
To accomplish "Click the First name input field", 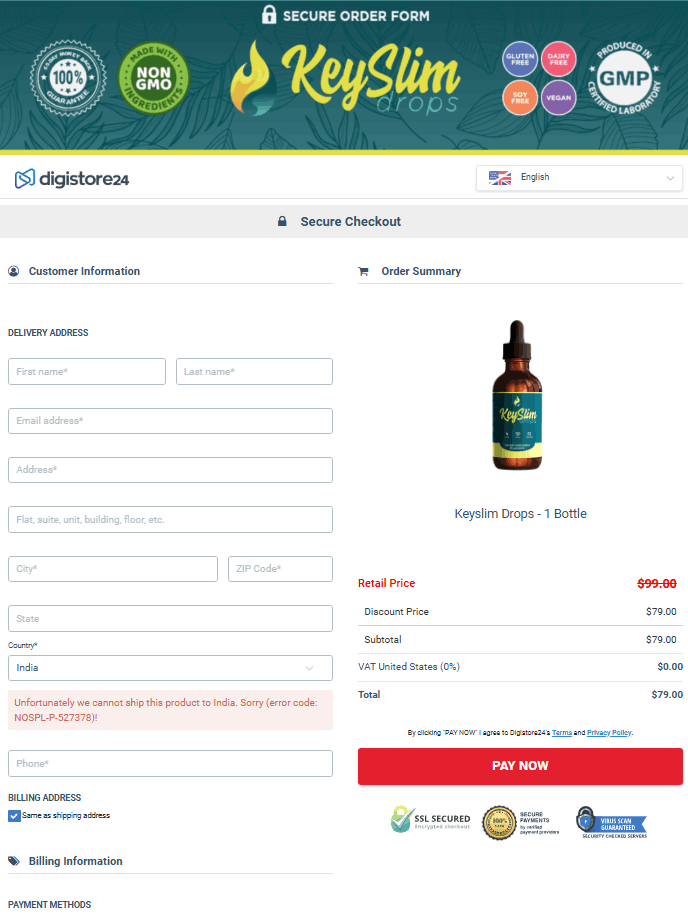I will click(x=87, y=372).
